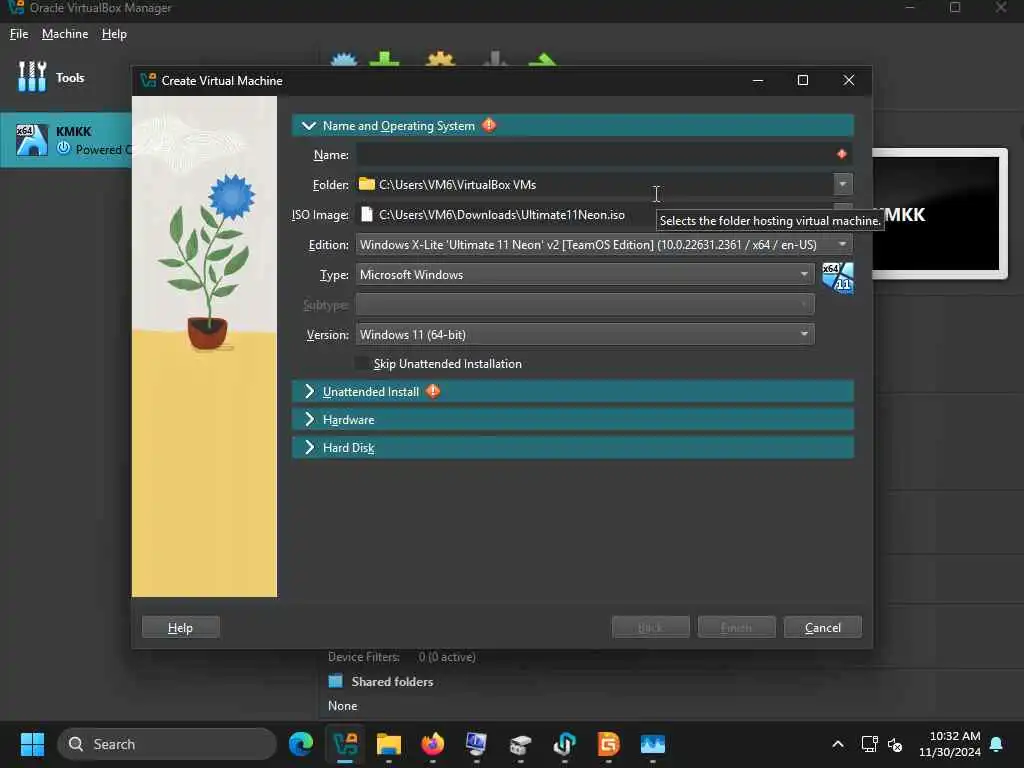Click the orange G application taskbar icon

pyautogui.click(x=608, y=744)
